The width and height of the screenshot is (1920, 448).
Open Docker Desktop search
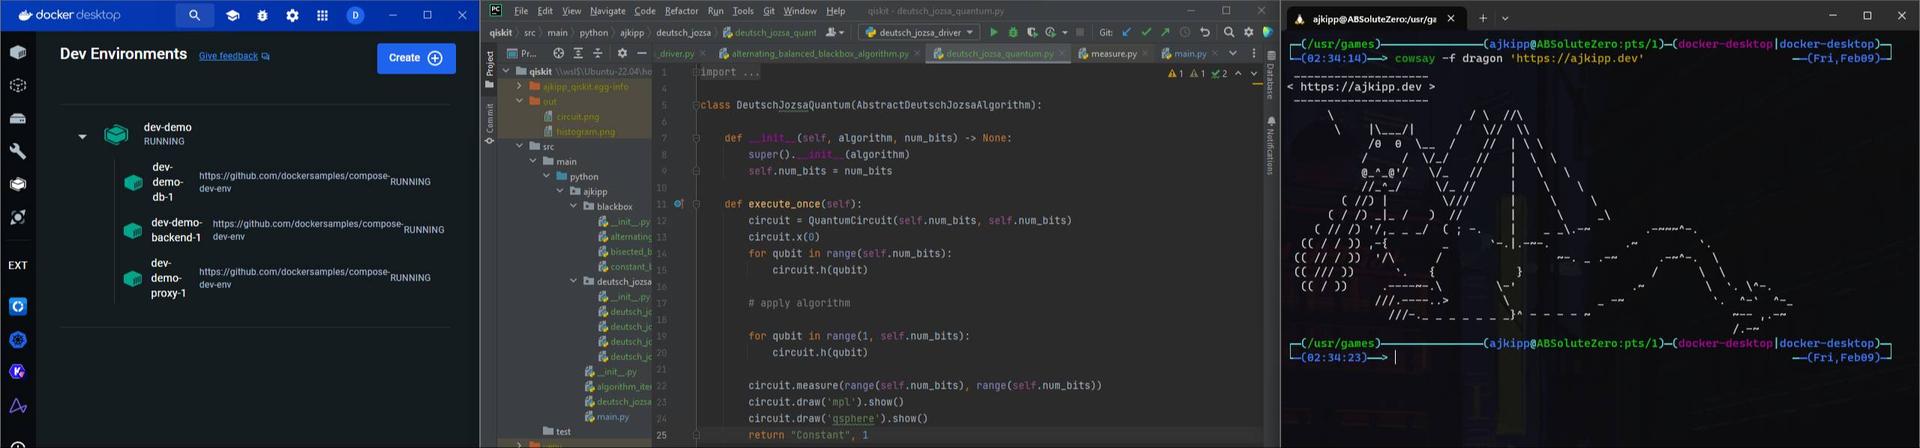coord(194,15)
